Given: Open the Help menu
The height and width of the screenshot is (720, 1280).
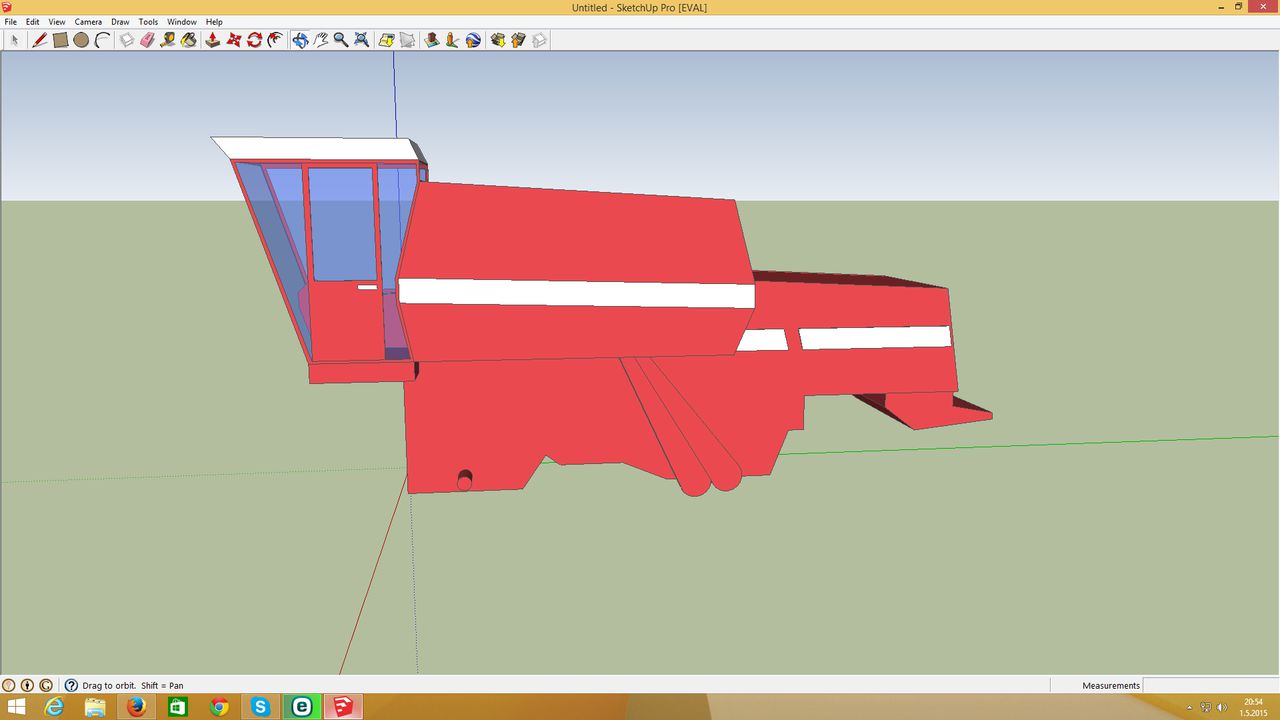Looking at the screenshot, I should (x=214, y=22).
